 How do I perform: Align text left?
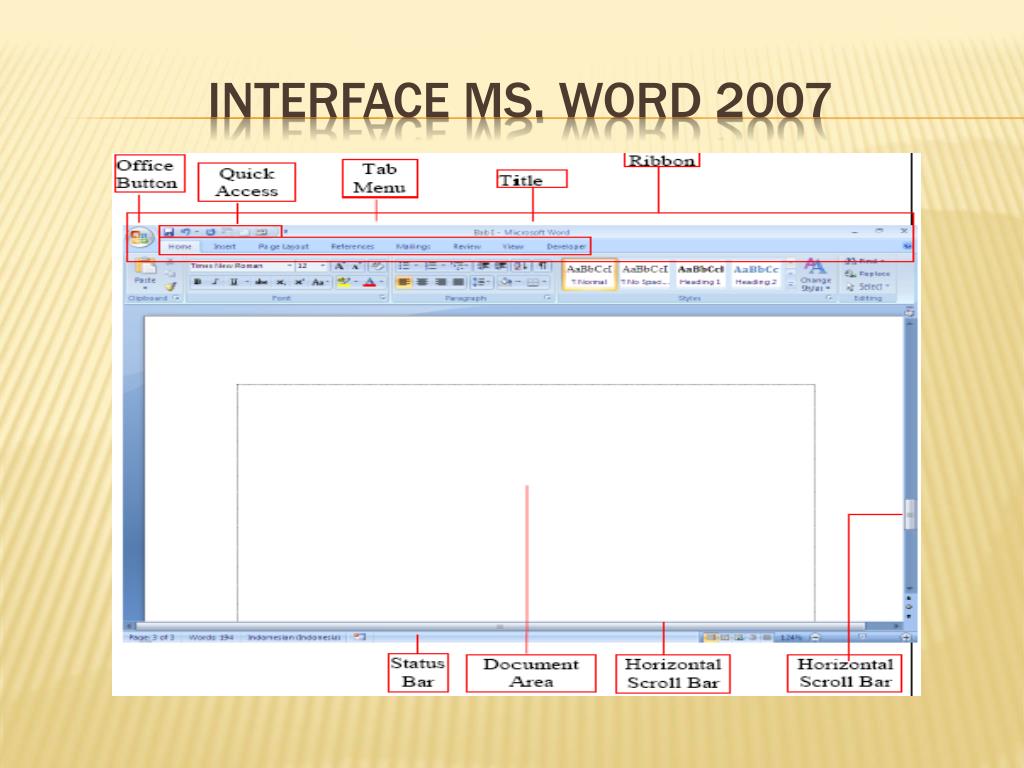404,282
